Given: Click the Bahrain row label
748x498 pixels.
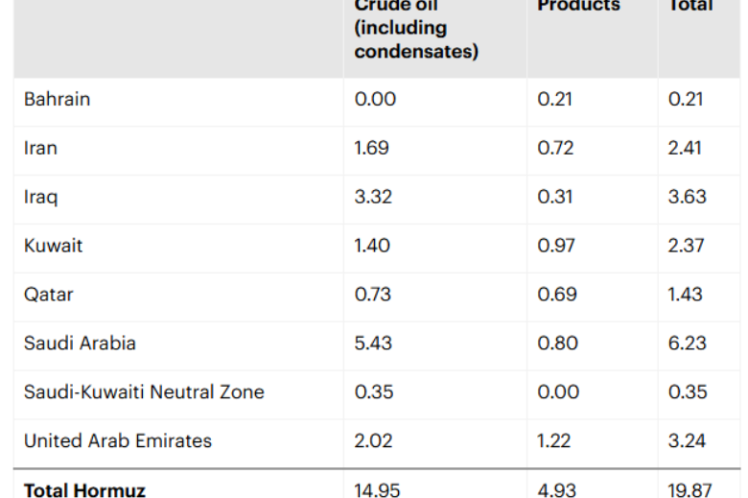Looking at the screenshot, I should (58, 99).
